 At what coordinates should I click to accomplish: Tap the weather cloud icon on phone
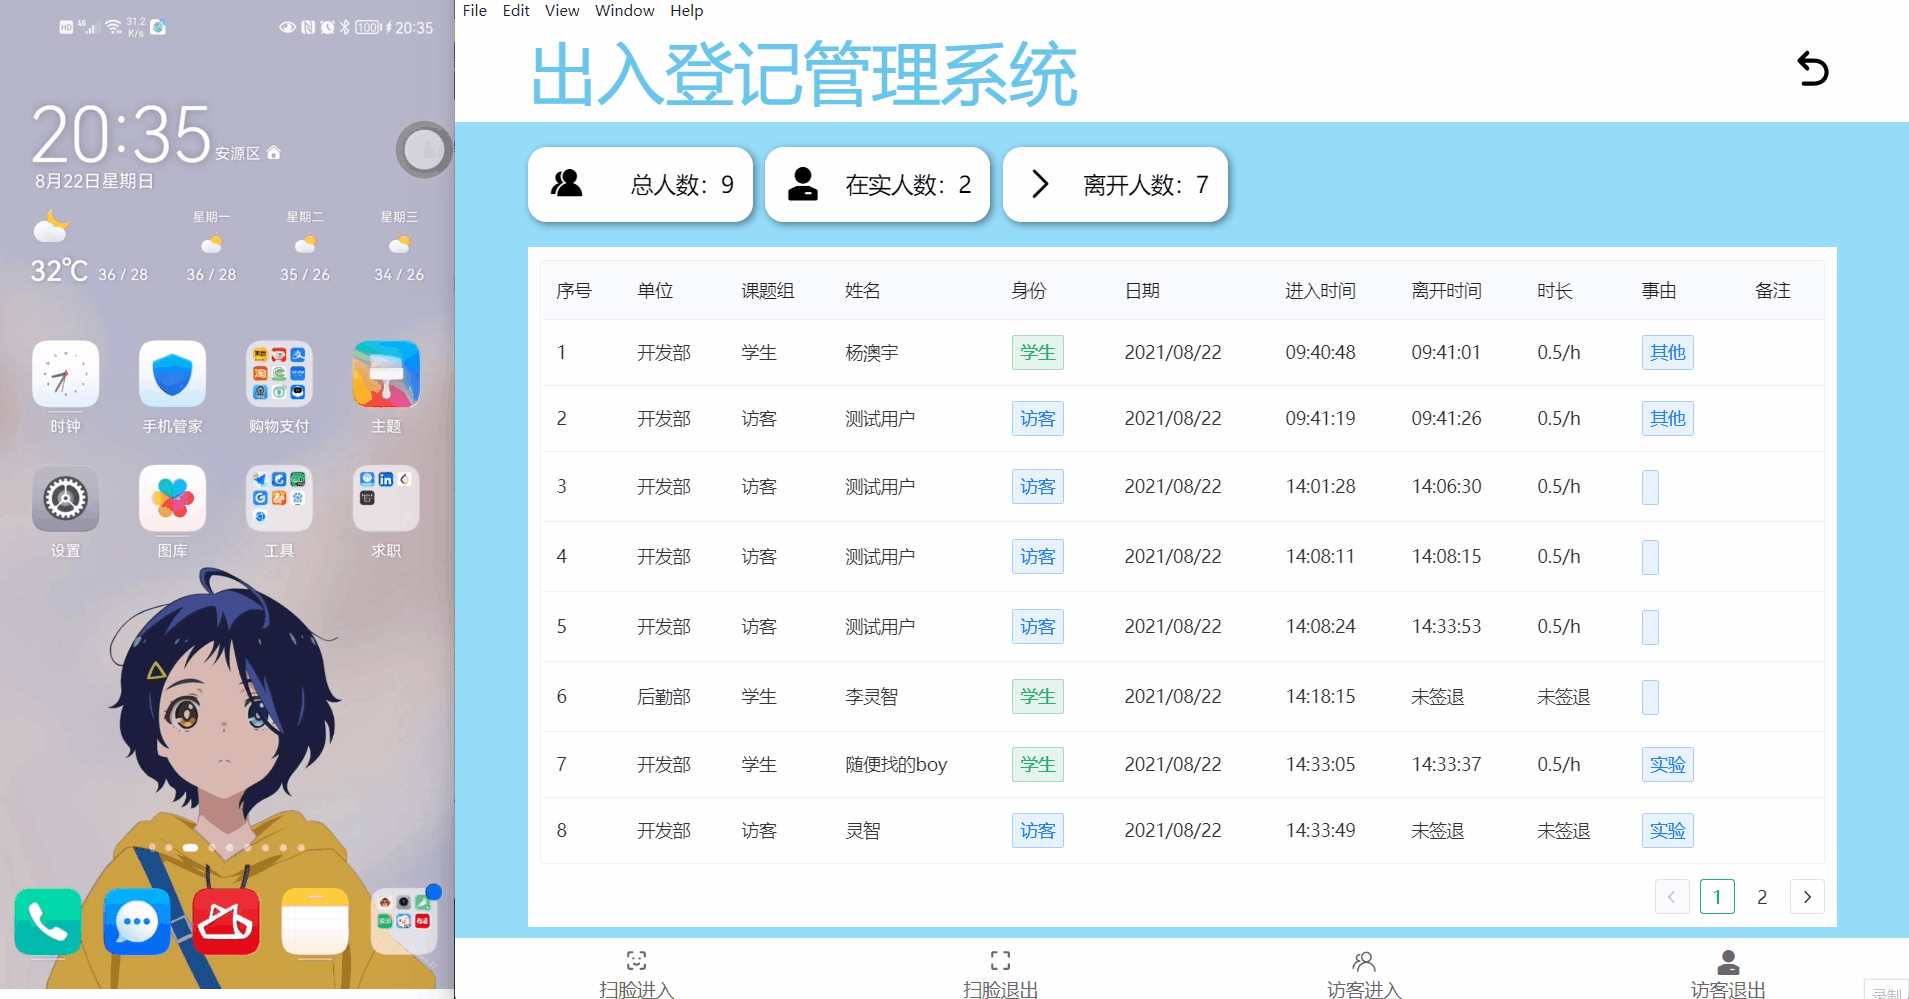(x=50, y=227)
